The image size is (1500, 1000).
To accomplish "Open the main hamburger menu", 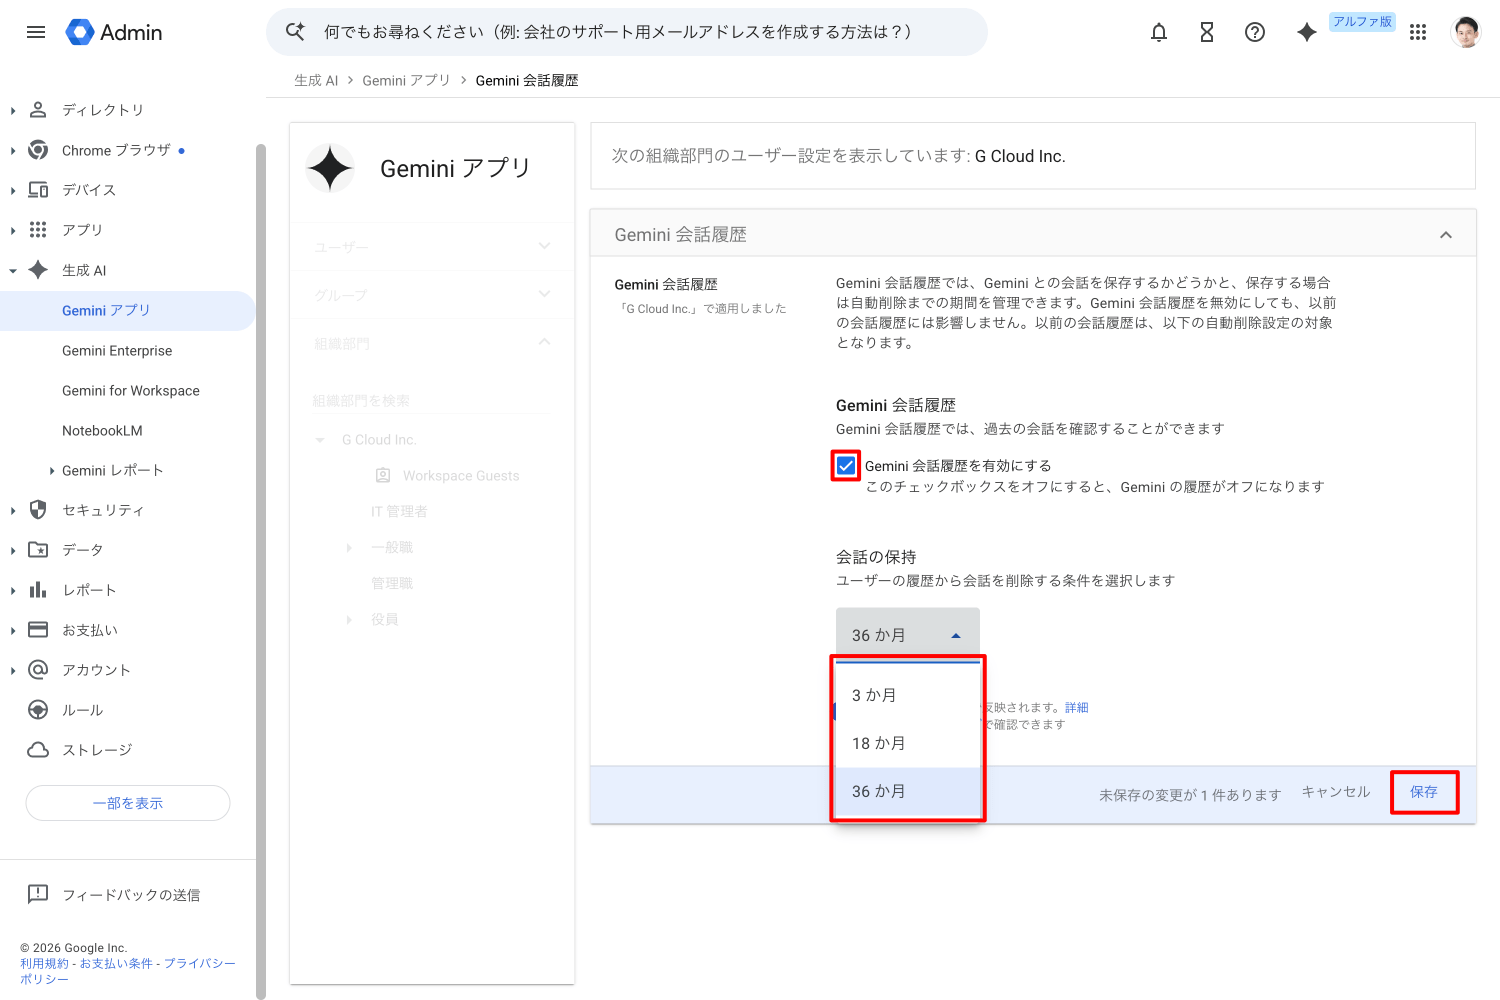I will tap(36, 32).
